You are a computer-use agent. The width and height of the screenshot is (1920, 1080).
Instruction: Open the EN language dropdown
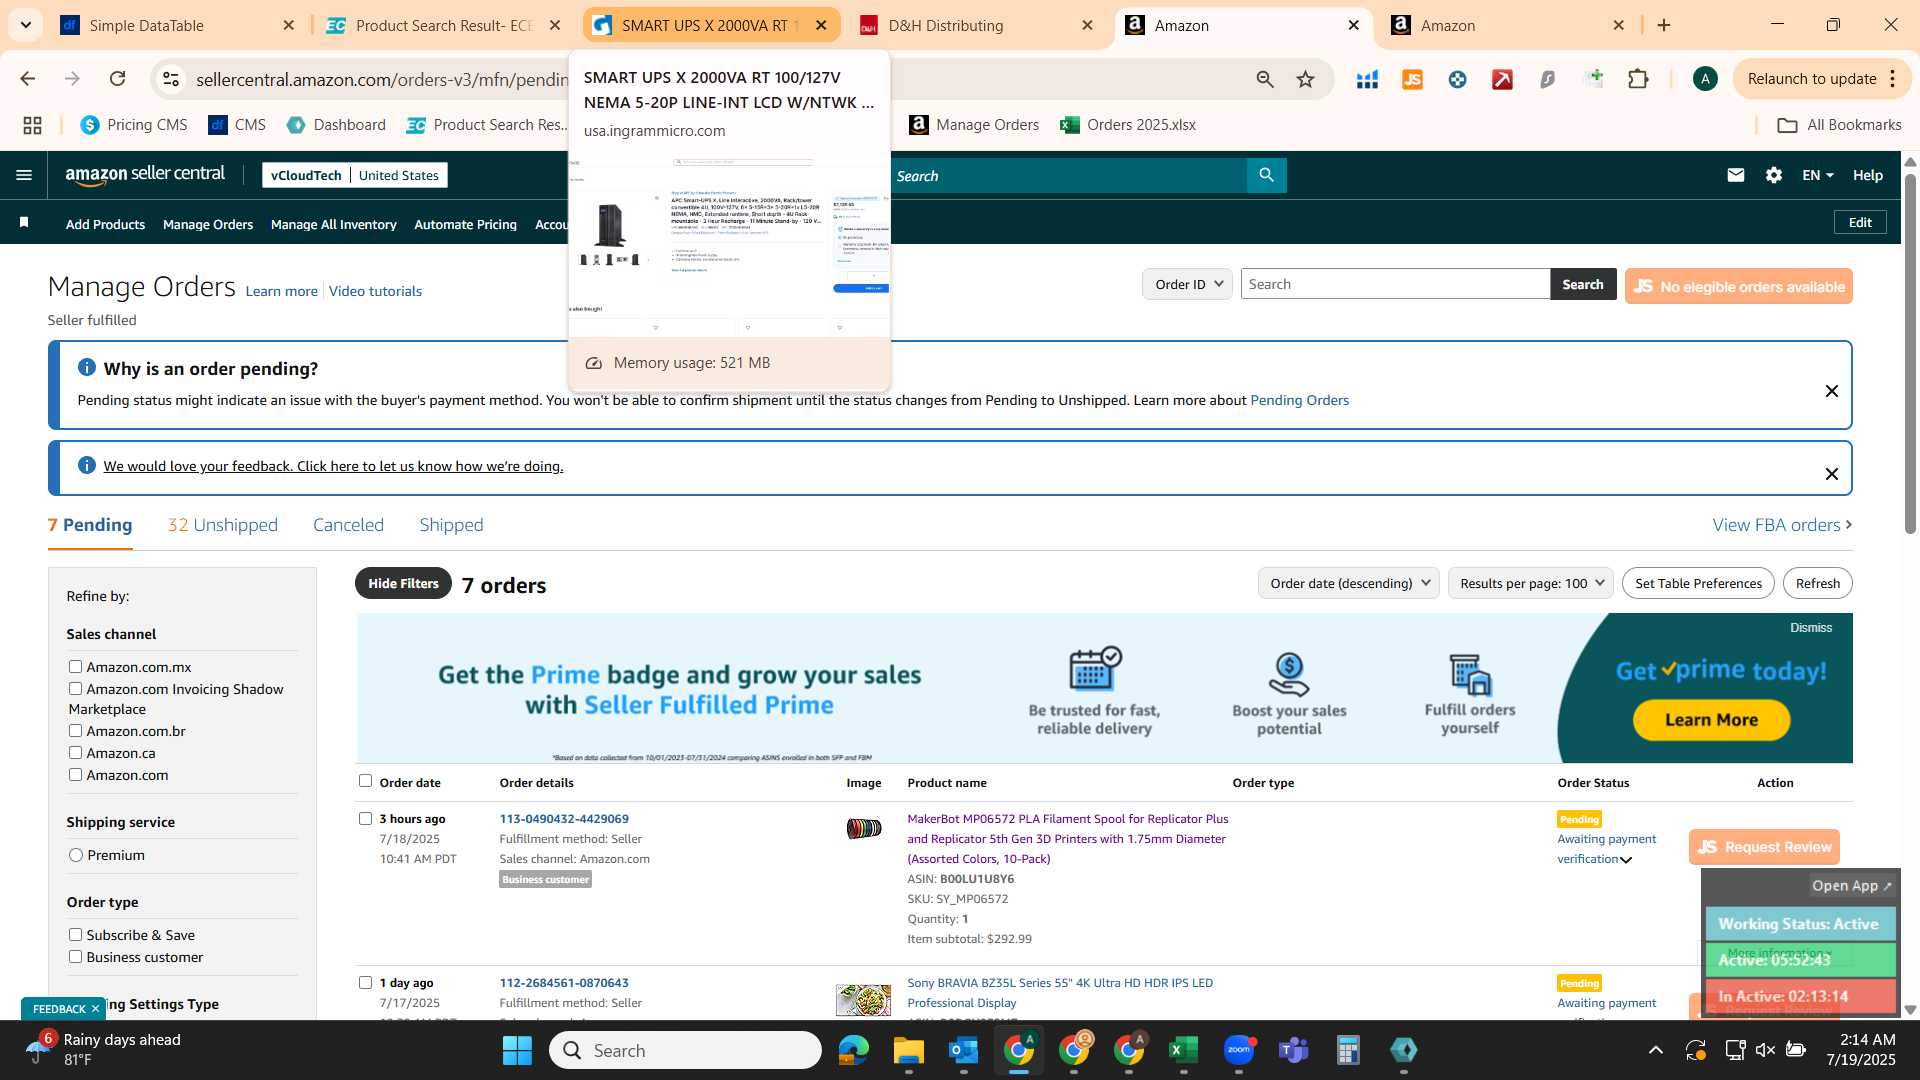click(1818, 175)
